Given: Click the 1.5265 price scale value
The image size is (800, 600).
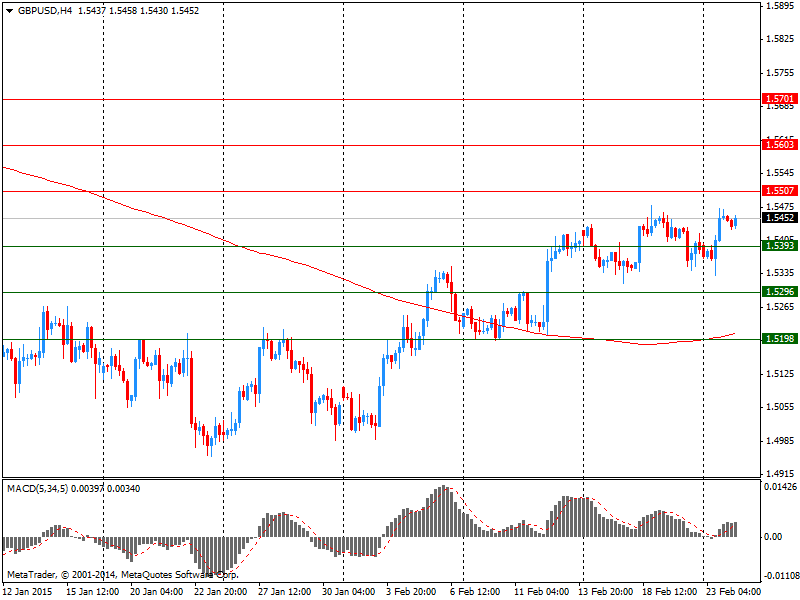Looking at the screenshot, I should (781, 307).
